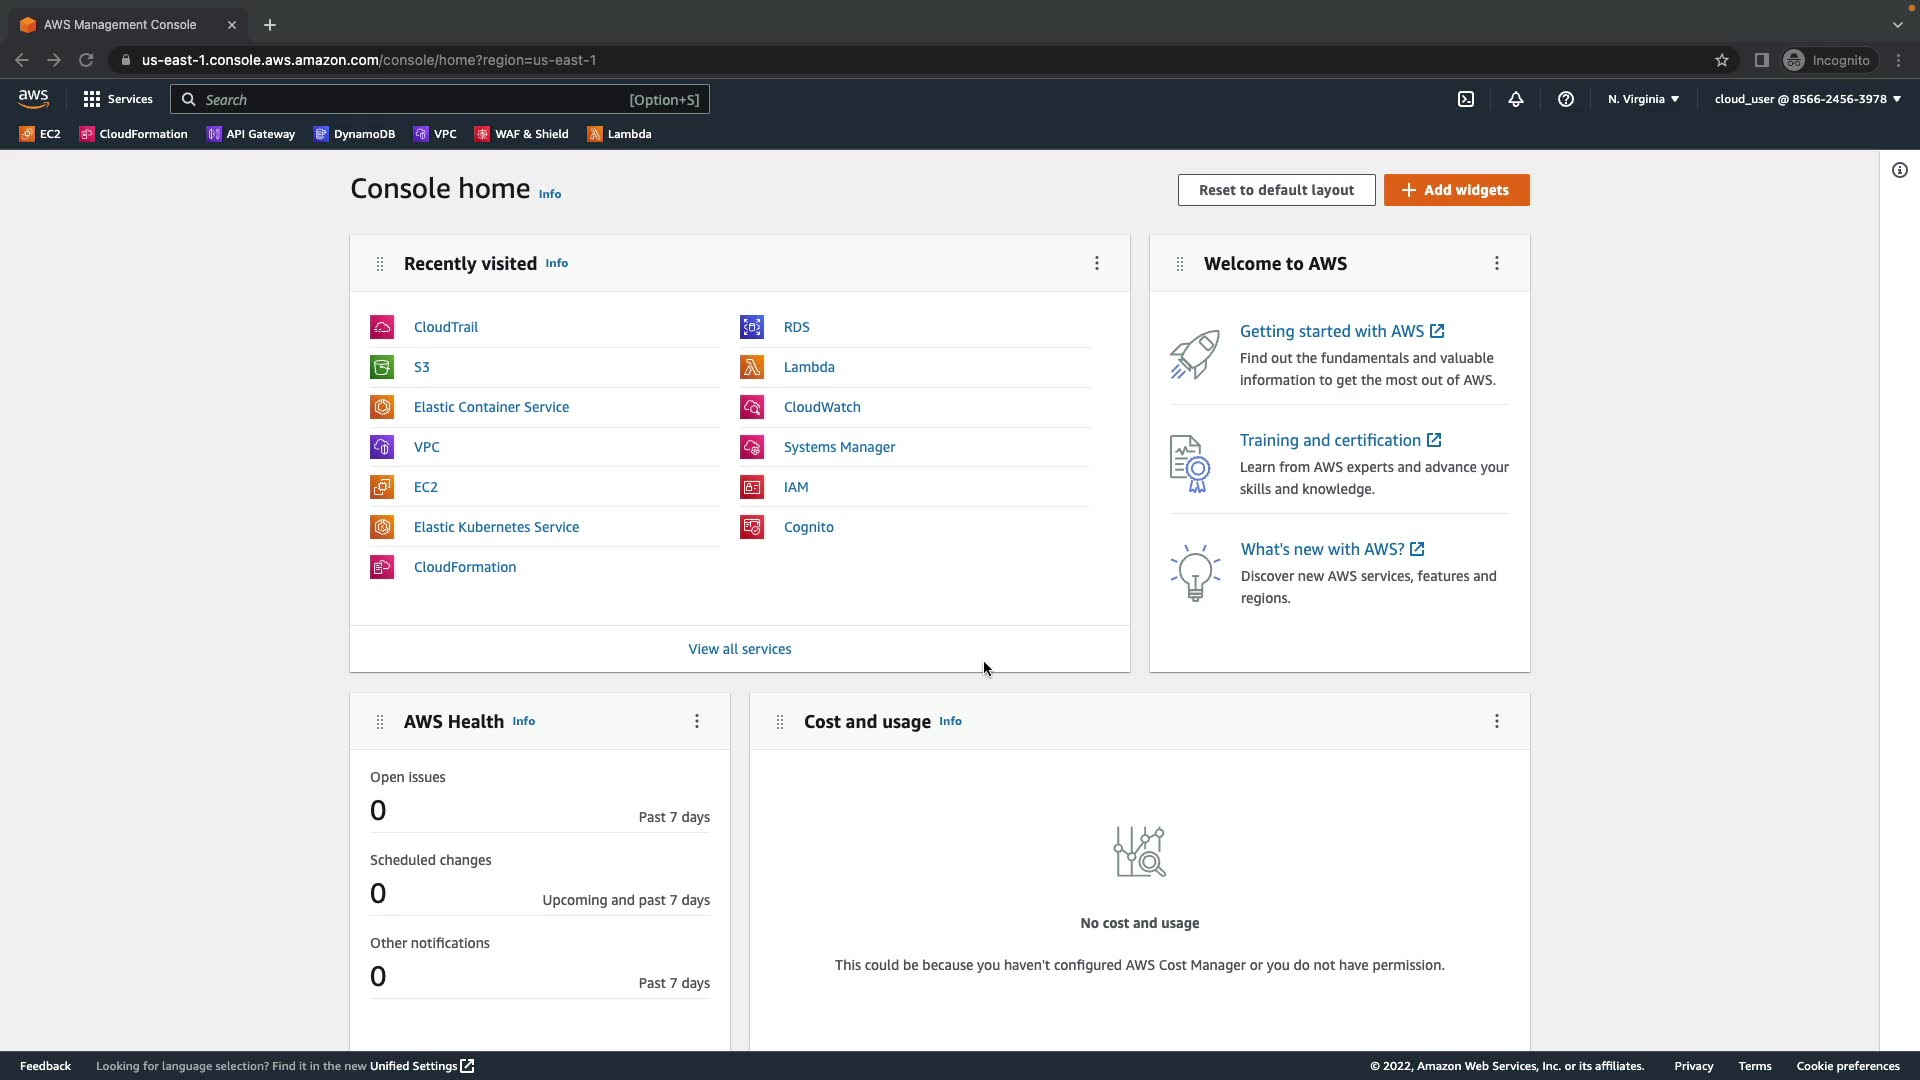Open the View all services link

click(739, 649)
